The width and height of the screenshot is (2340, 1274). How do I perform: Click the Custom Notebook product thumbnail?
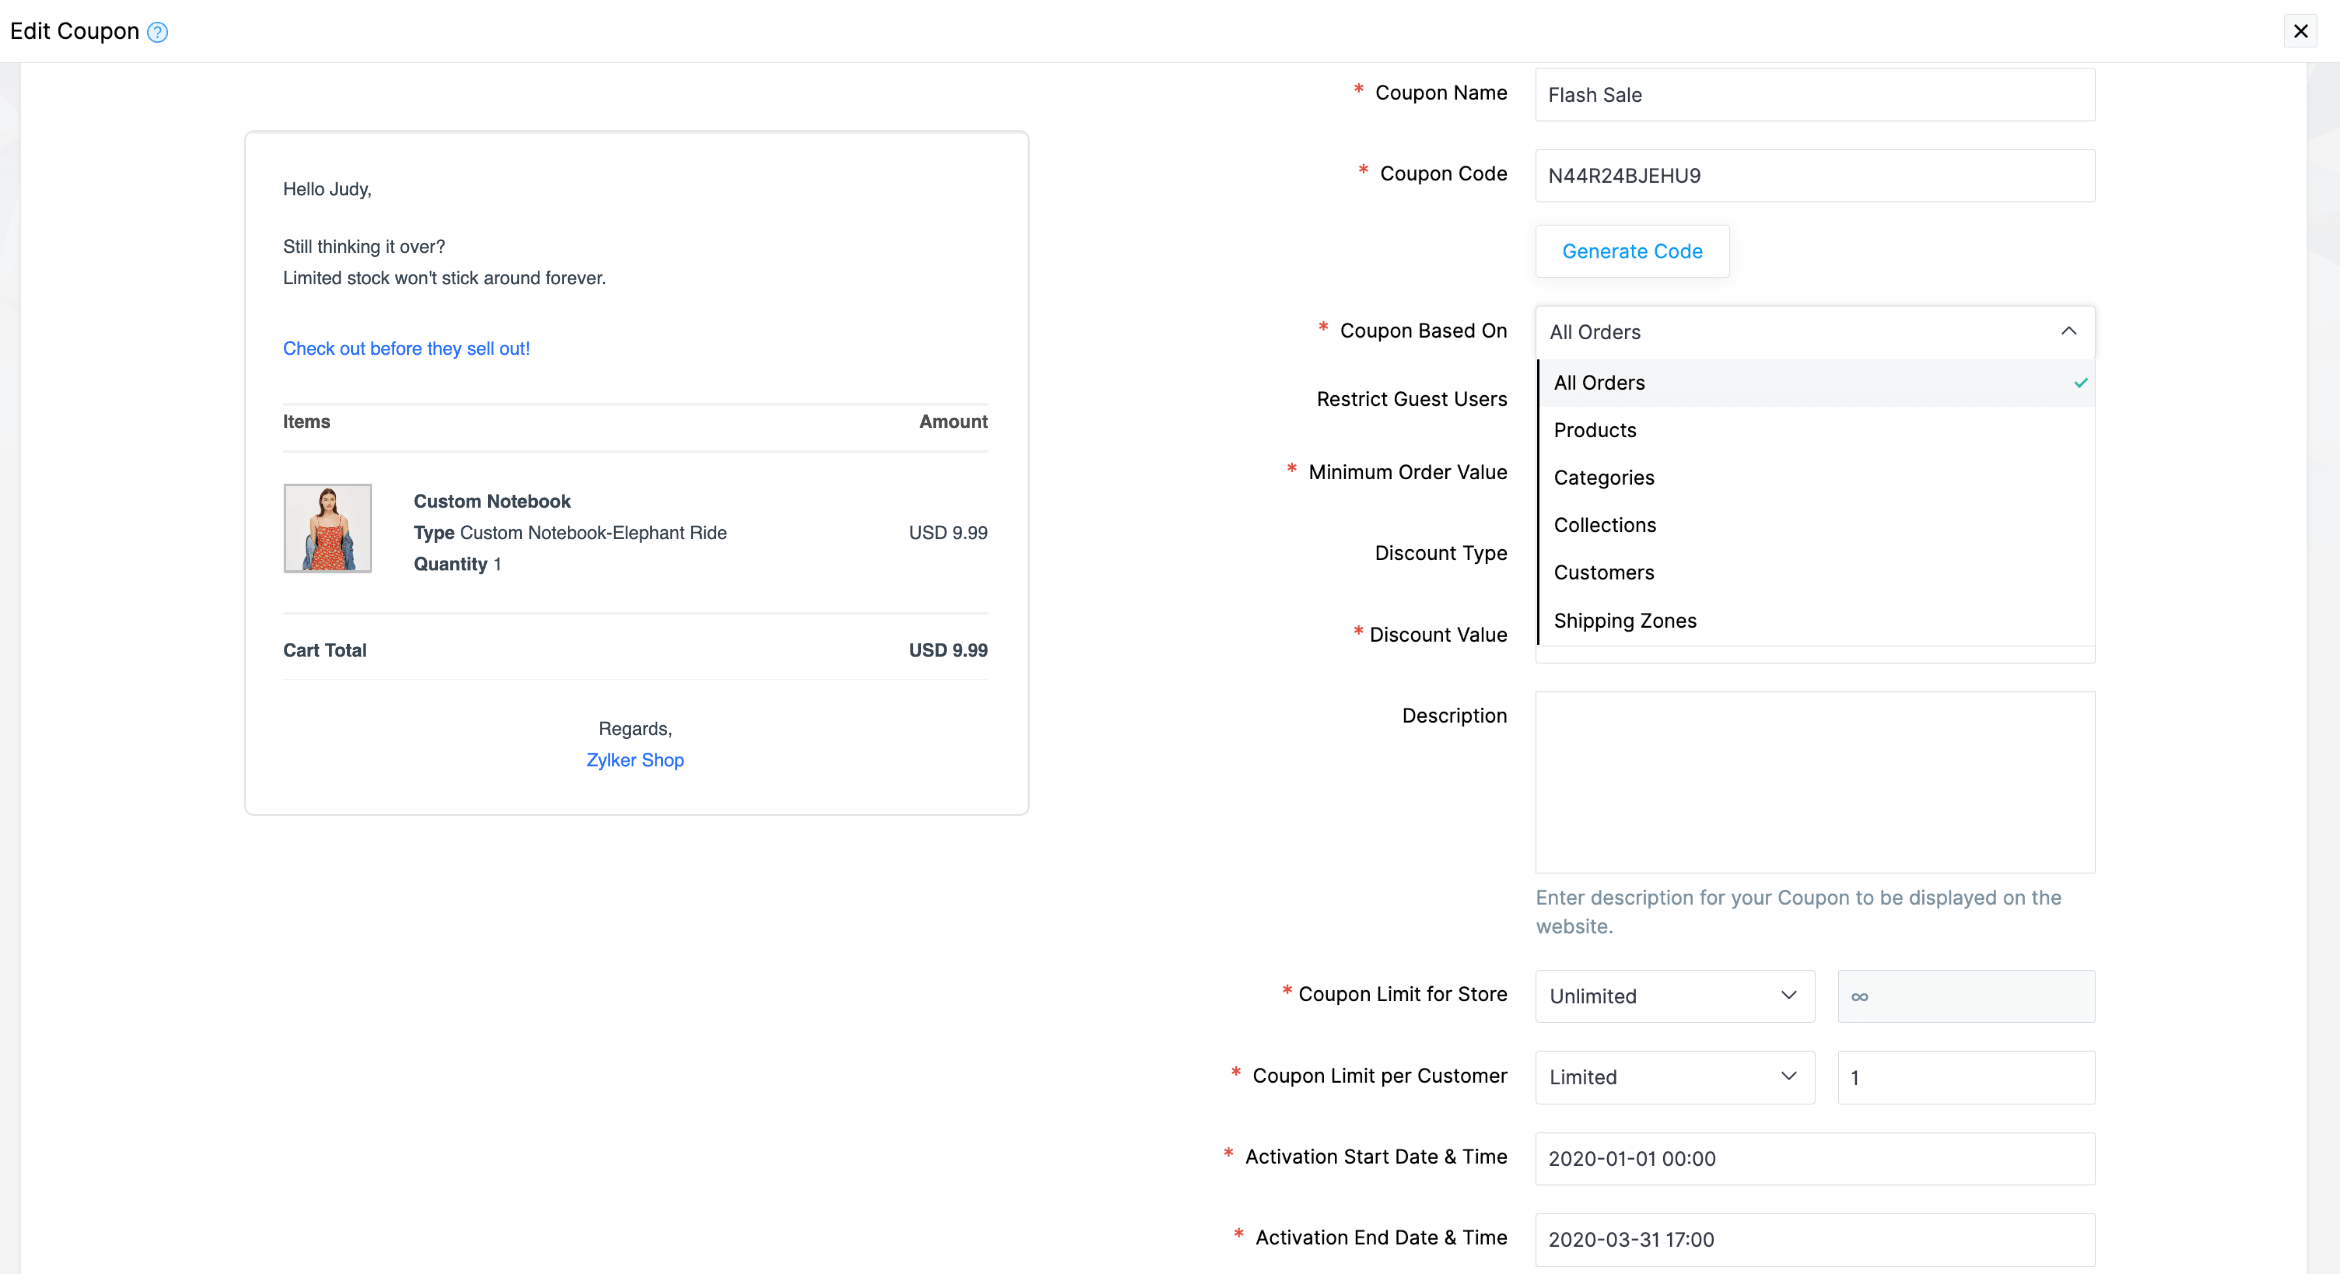point(327,528)
